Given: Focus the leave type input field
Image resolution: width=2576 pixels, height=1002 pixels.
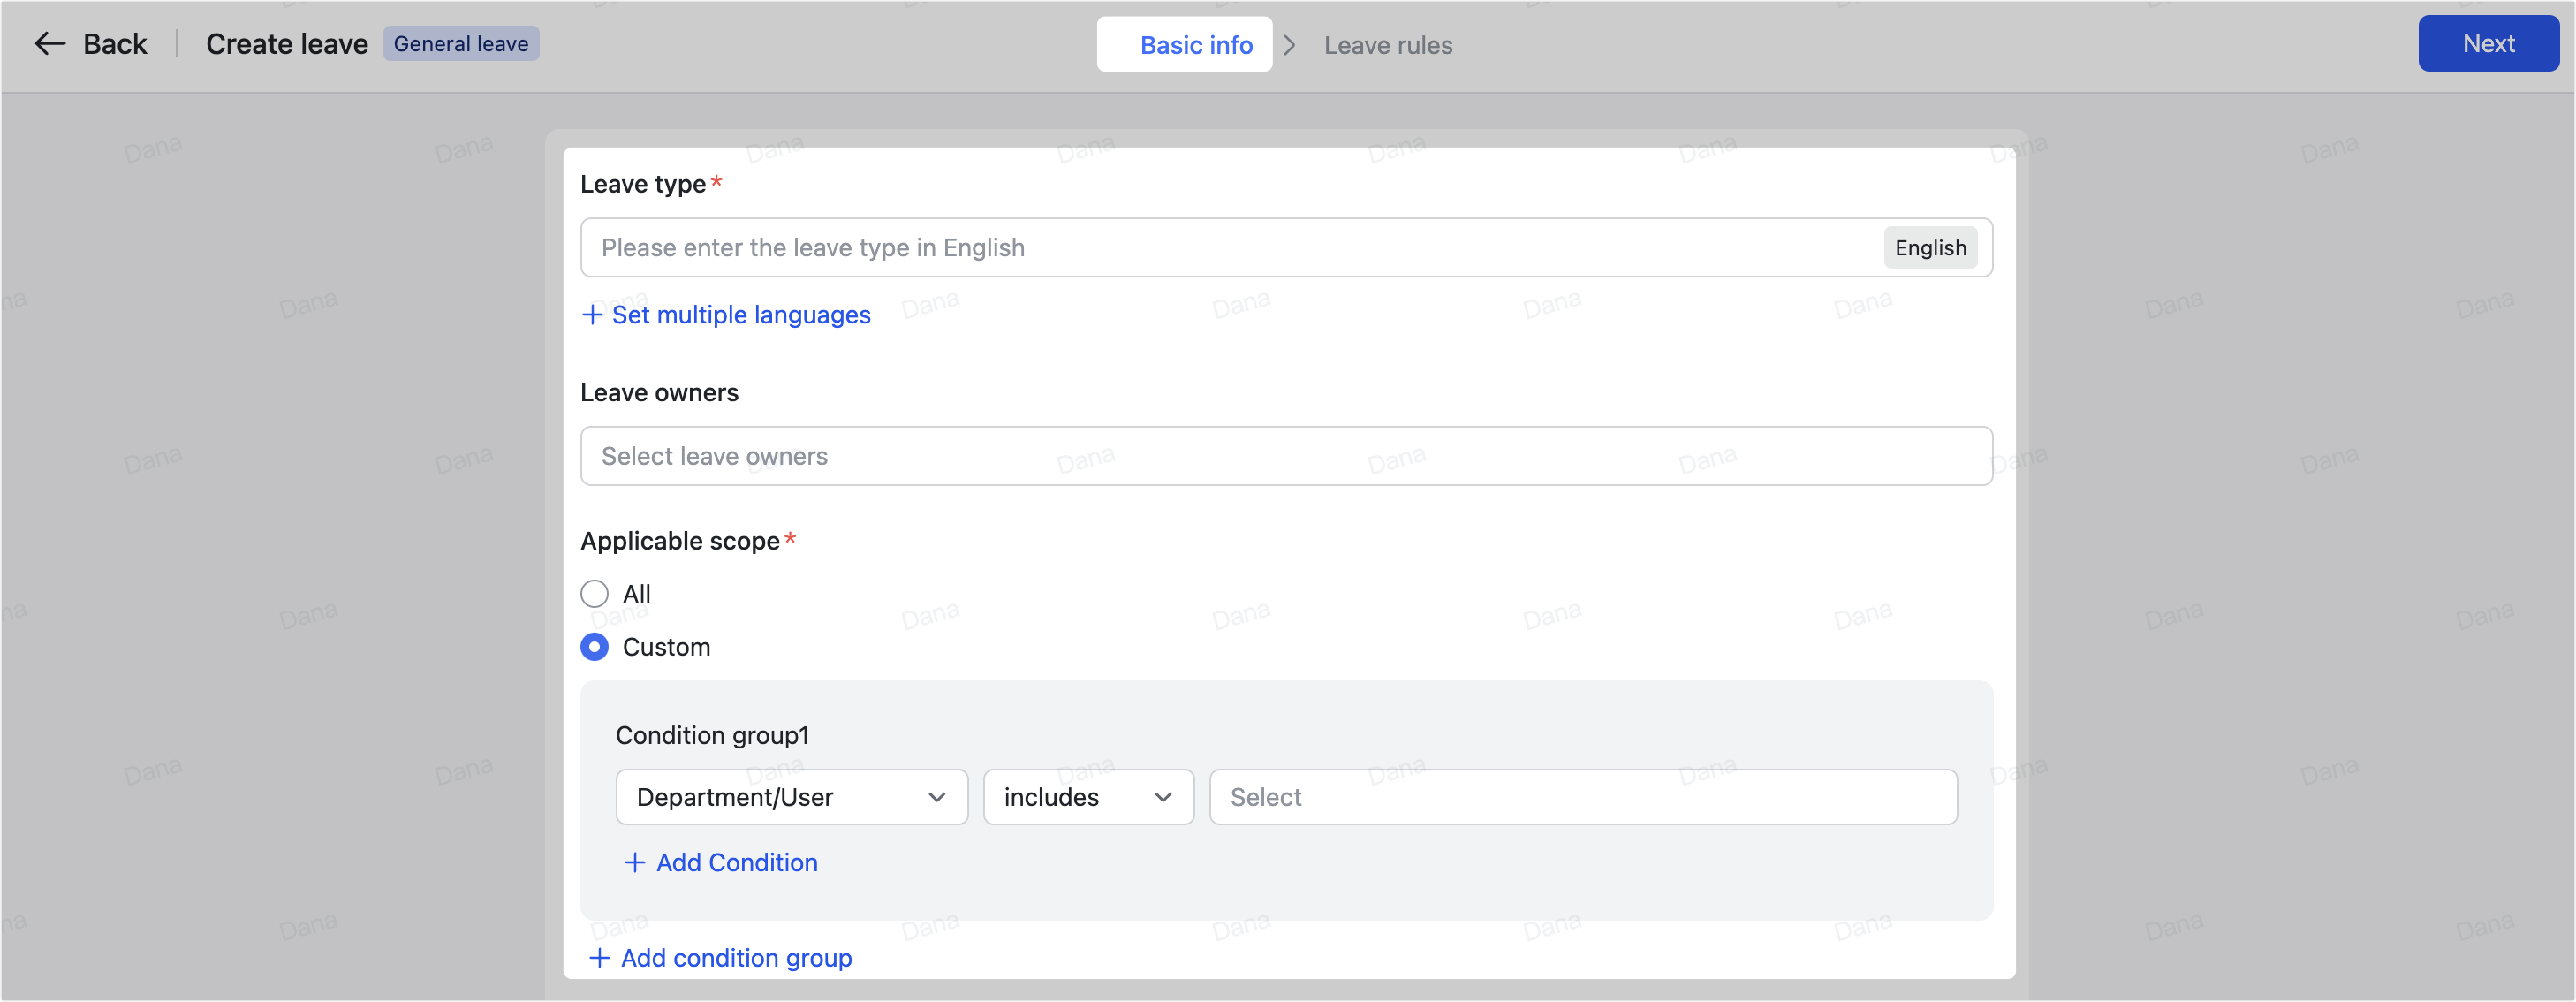Looking at the screenshot, I should pyautogui.click(x=1286, y=248).
